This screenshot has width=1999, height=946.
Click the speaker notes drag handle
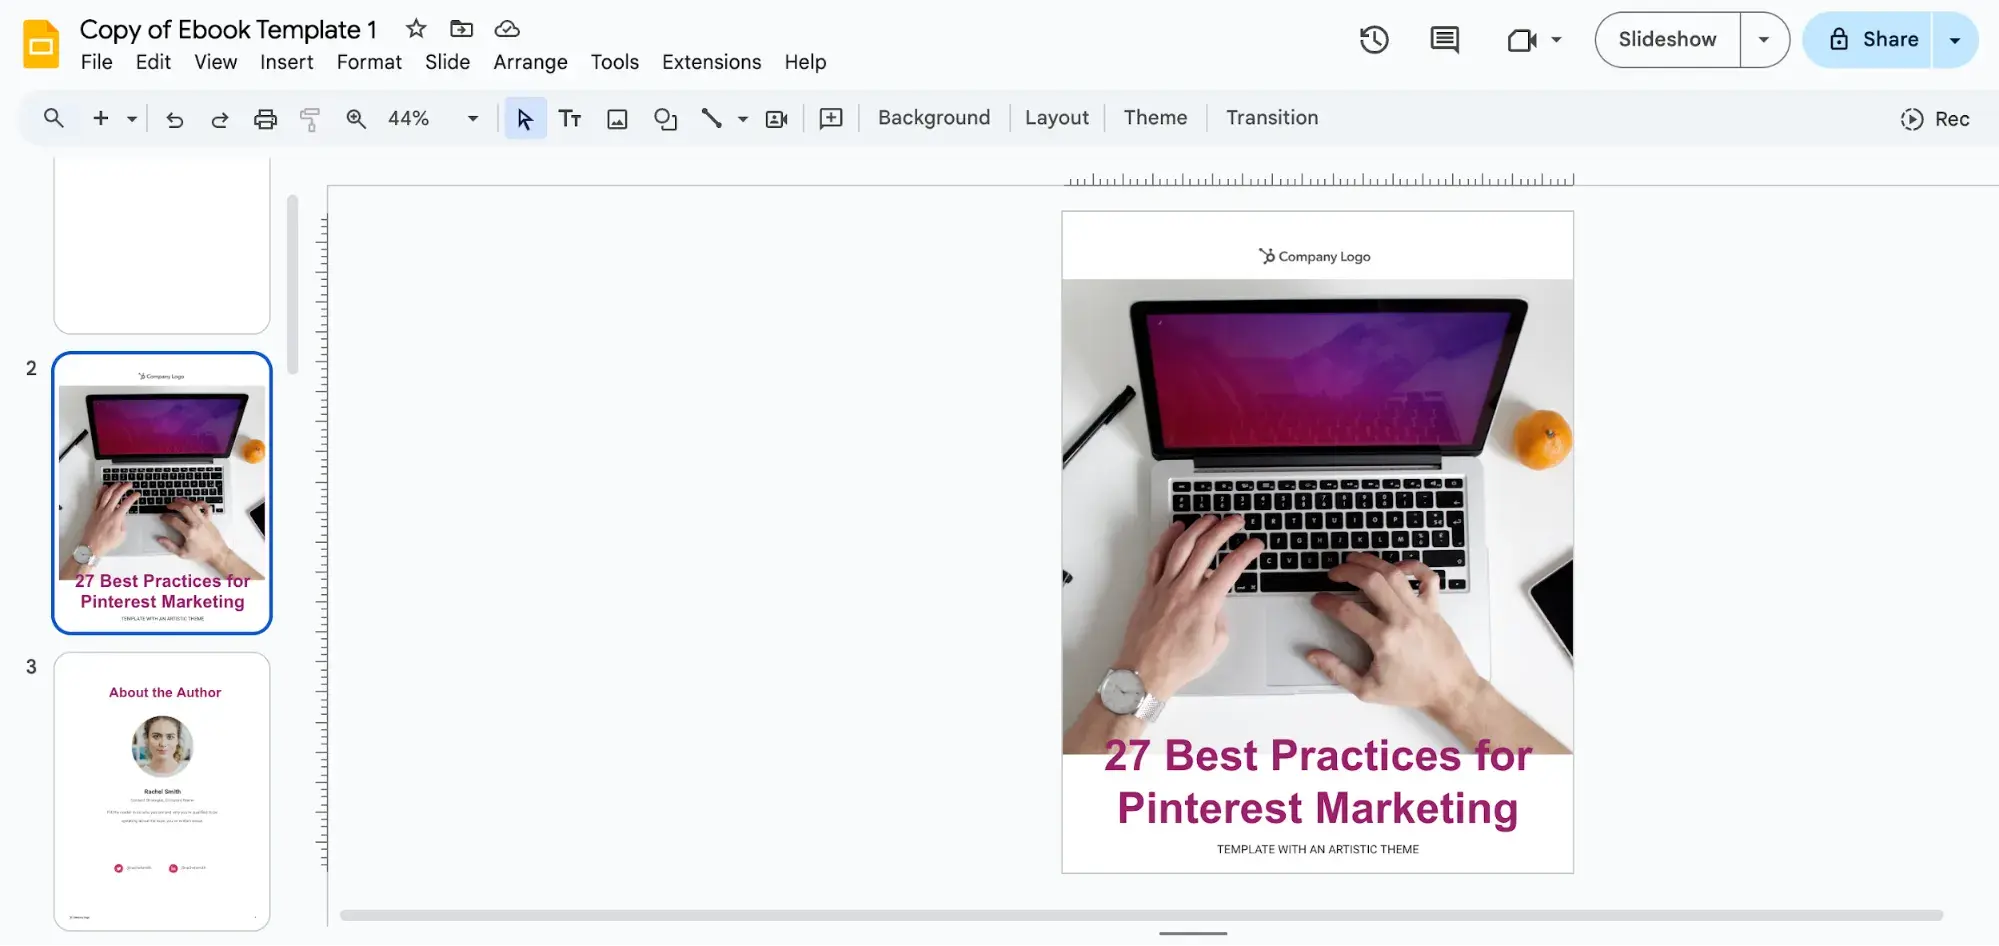pos(1193,934)
